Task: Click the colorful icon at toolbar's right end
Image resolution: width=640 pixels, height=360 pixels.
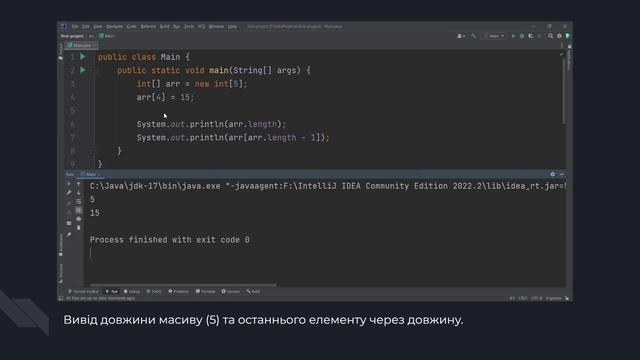Action: 568,36
